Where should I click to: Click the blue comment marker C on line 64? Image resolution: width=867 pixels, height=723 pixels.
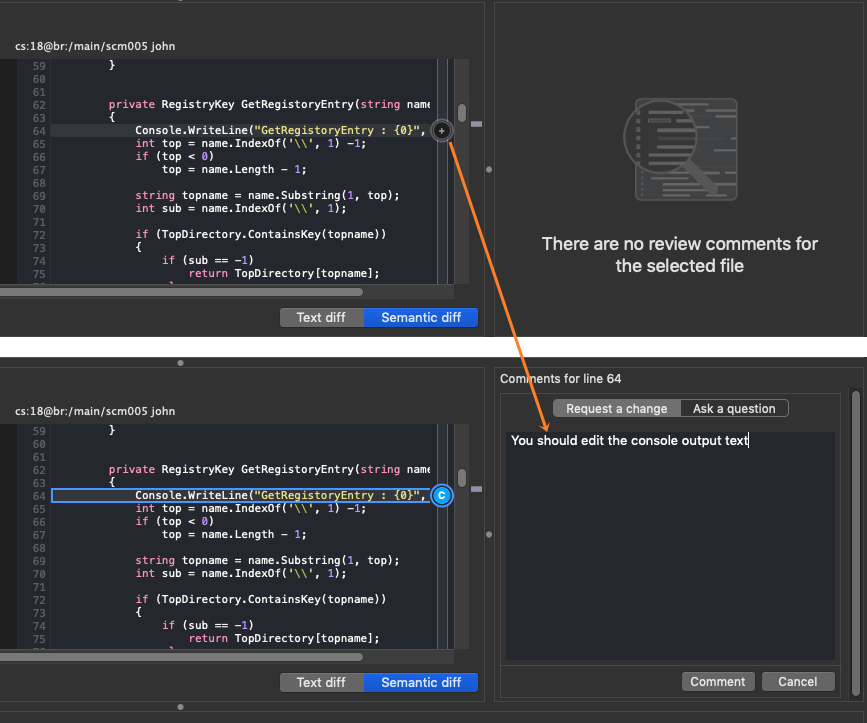(441, 496)
